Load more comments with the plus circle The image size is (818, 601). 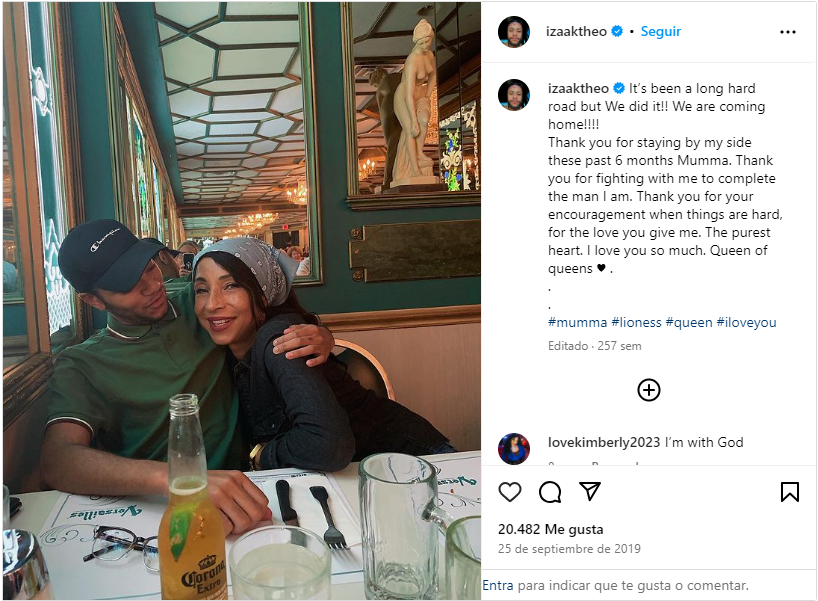pos(649,390)
